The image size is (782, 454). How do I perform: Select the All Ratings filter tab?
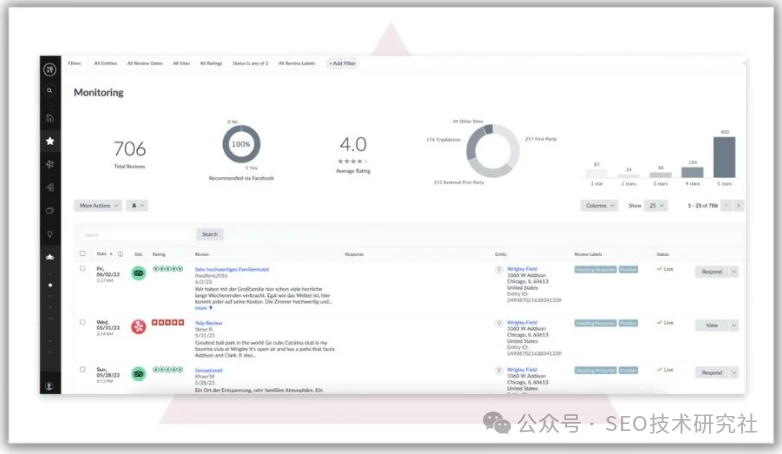tap(210, 63)
